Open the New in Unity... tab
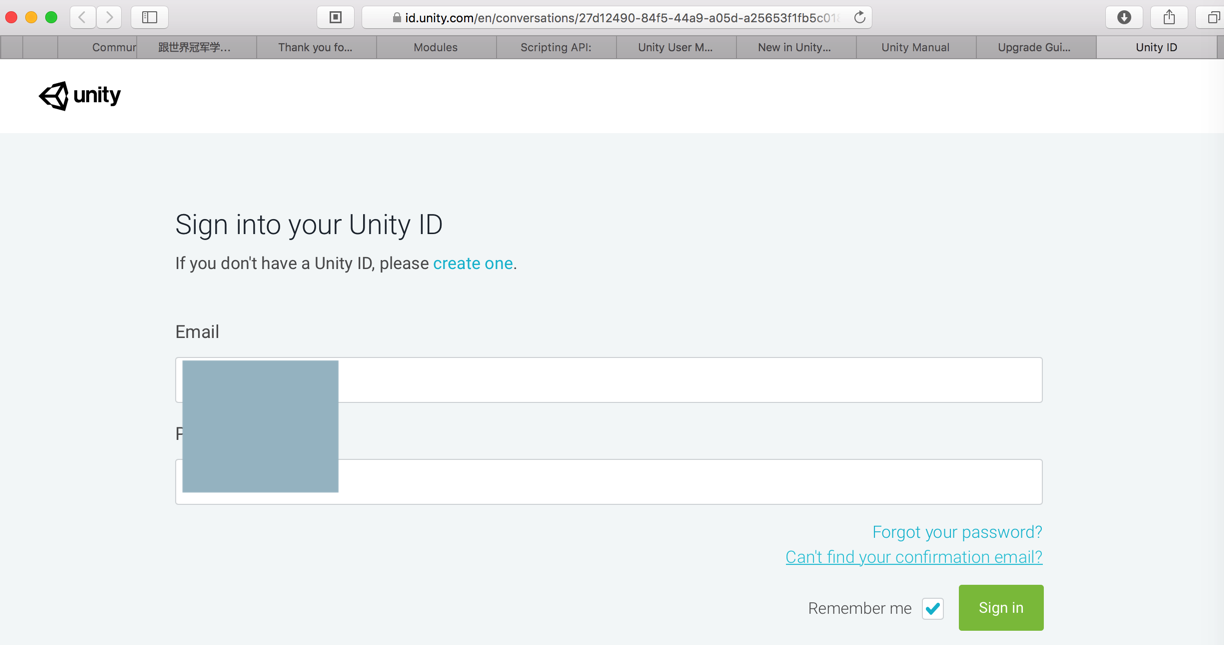The width and height of the screenshot is (1224, 645). coord(795,47)
